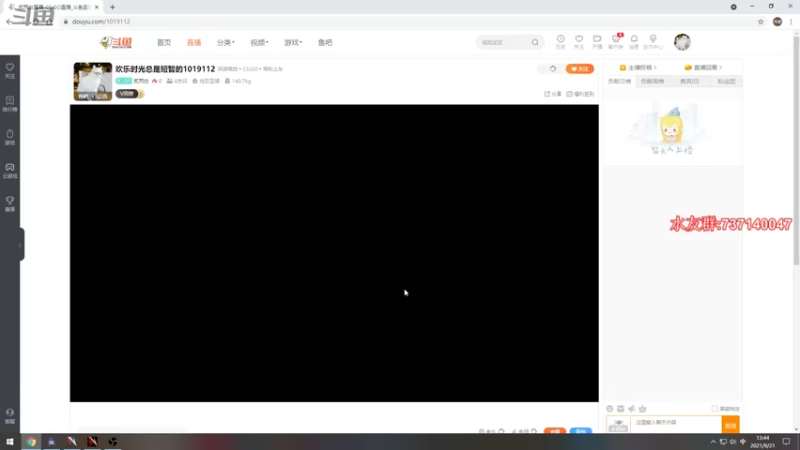Image resolution: width=800 pixels, height=450 pixels.
Task: Open the 鱼吧 navigation item
Action: (325, 42)
